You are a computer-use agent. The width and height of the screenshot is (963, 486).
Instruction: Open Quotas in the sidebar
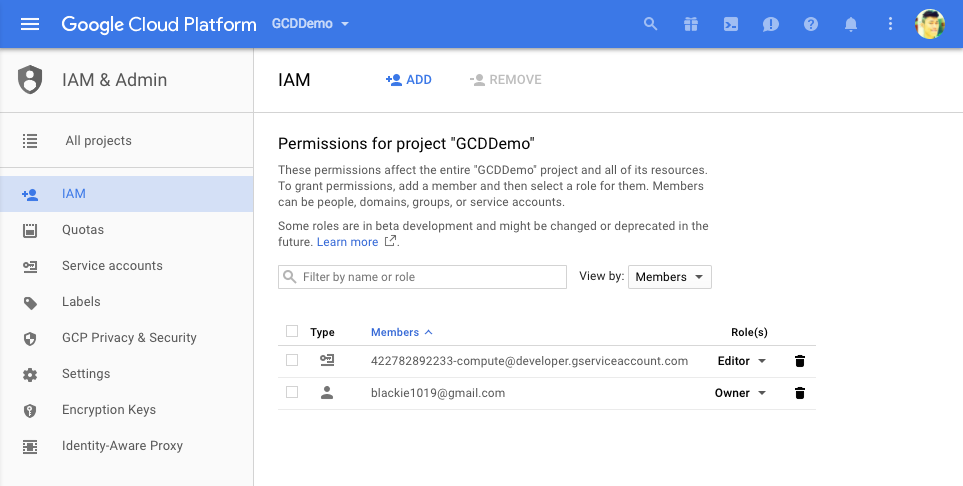point(83,230)
